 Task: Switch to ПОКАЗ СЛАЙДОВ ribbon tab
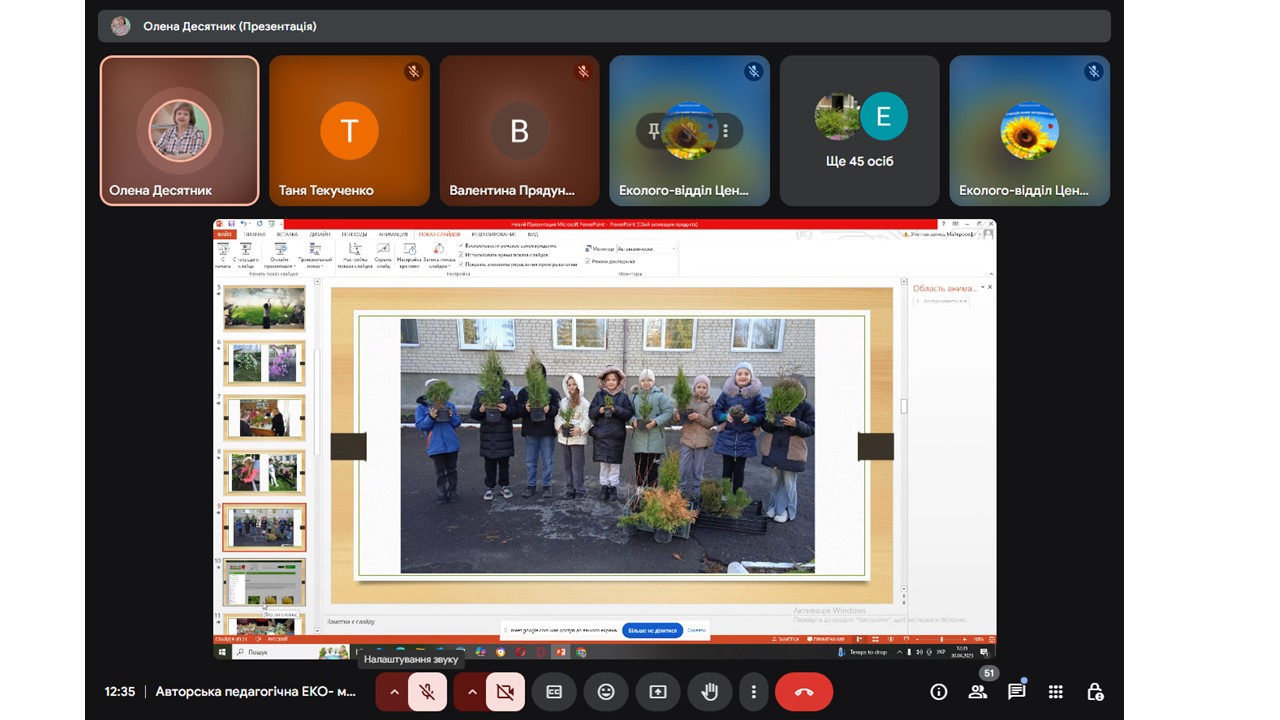coord(439,234)
